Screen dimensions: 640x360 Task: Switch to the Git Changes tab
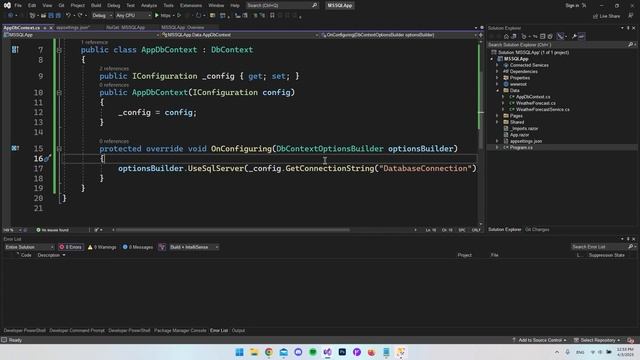pyautogui.click(x=537, y=229)
